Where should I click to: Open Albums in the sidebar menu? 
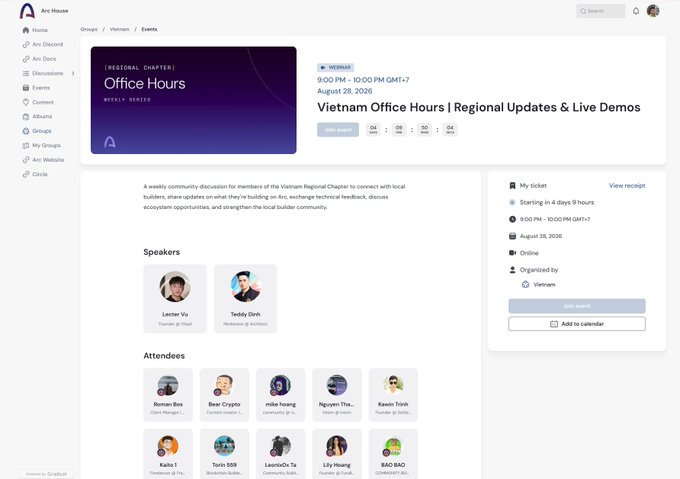click(42, 116)
